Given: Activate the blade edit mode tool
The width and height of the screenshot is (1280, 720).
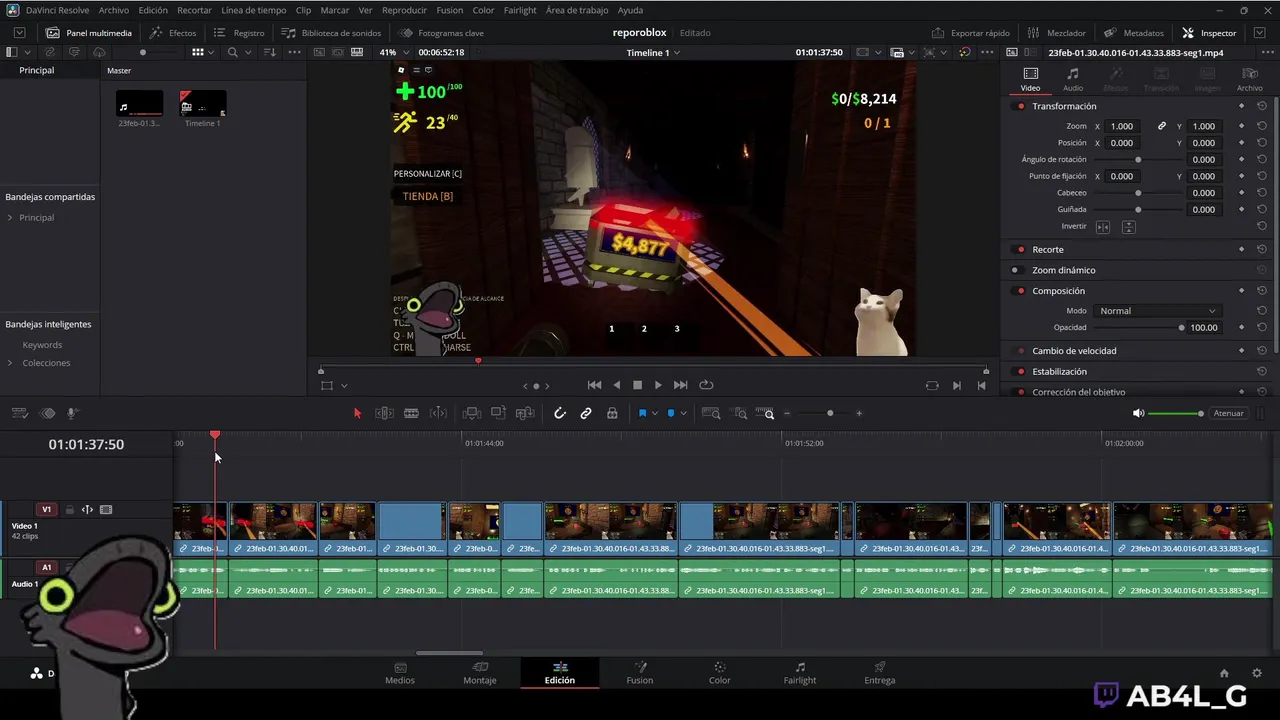Looking at the screenshot, I should point(411,413).
